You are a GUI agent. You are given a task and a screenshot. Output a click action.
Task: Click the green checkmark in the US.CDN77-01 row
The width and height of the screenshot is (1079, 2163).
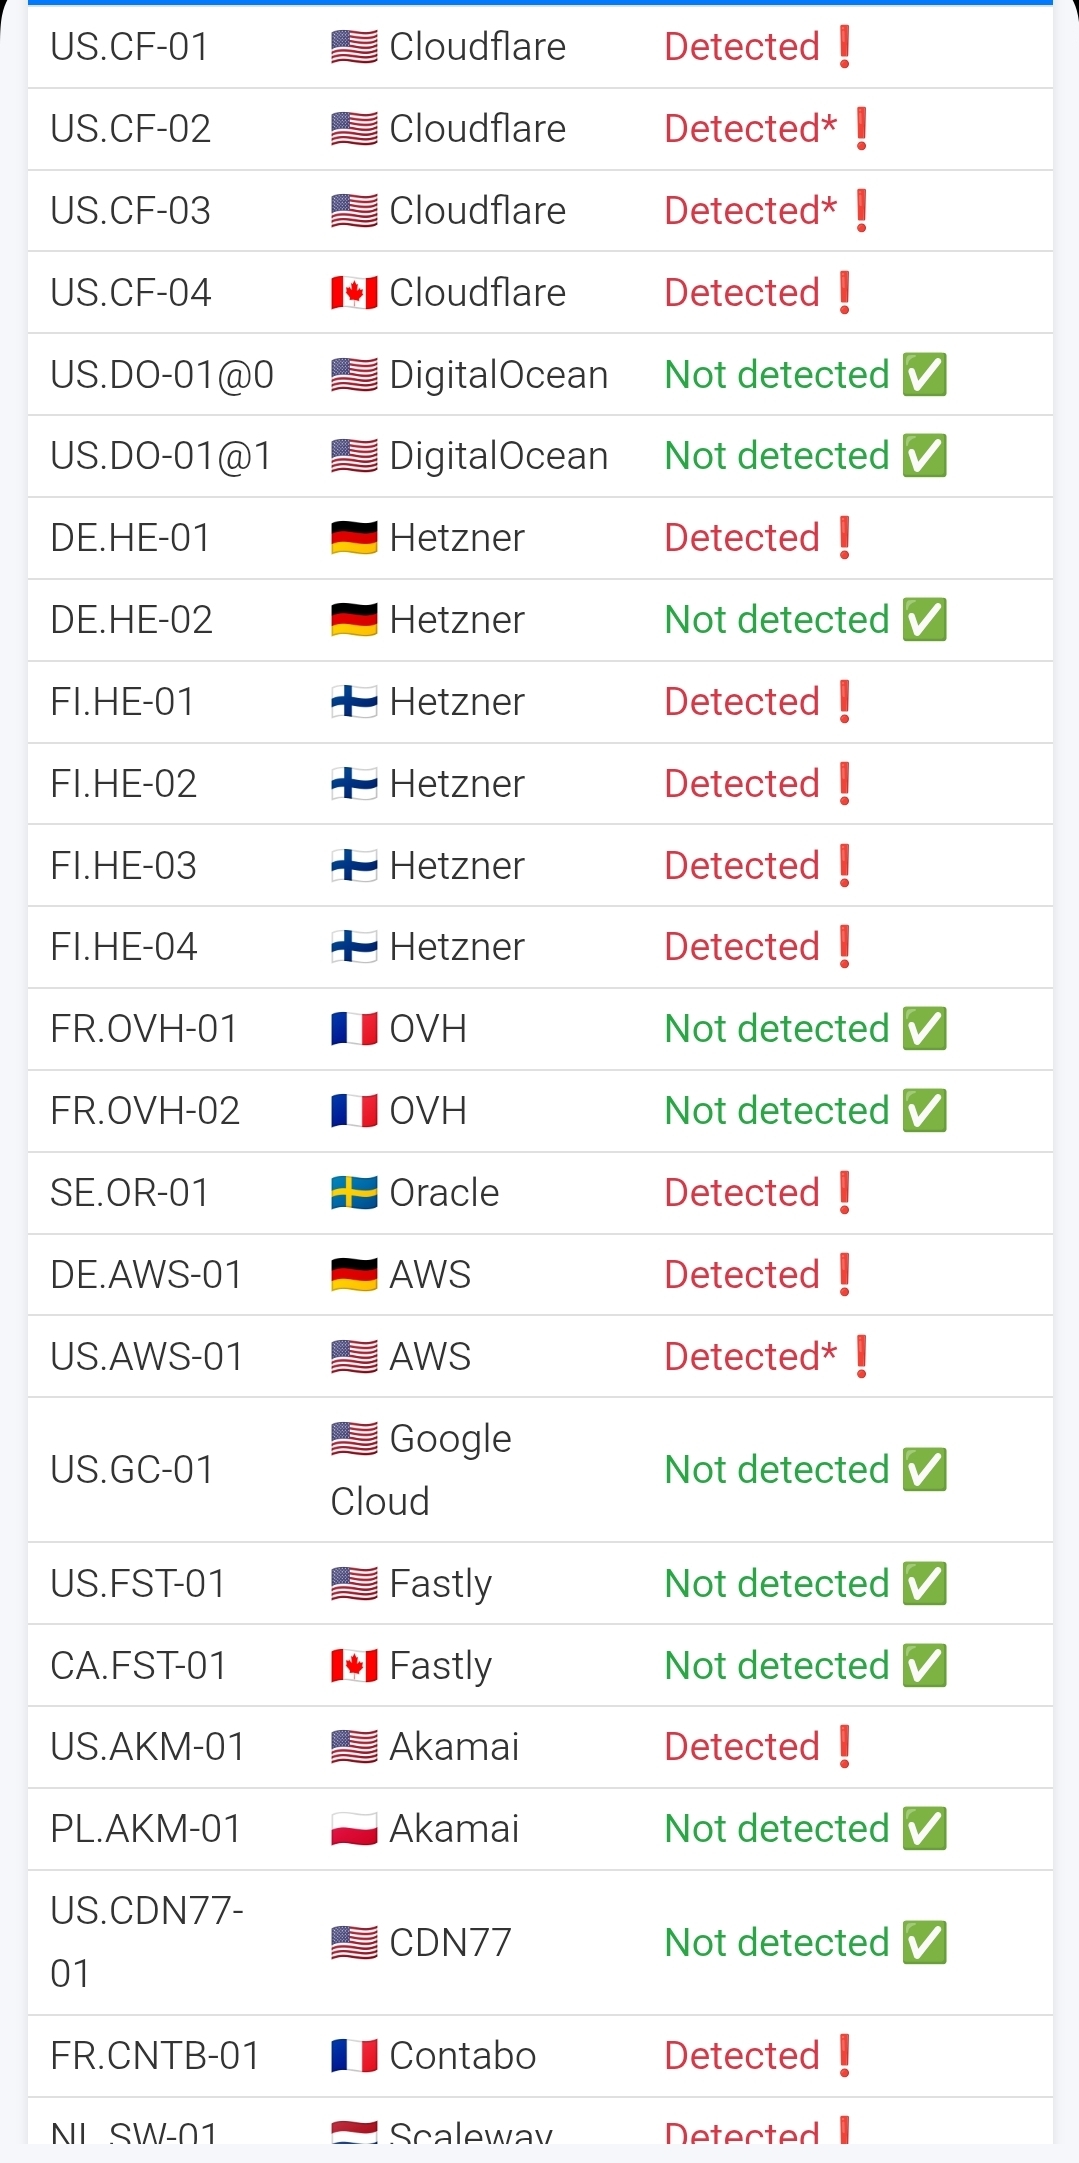[925, 1943]
